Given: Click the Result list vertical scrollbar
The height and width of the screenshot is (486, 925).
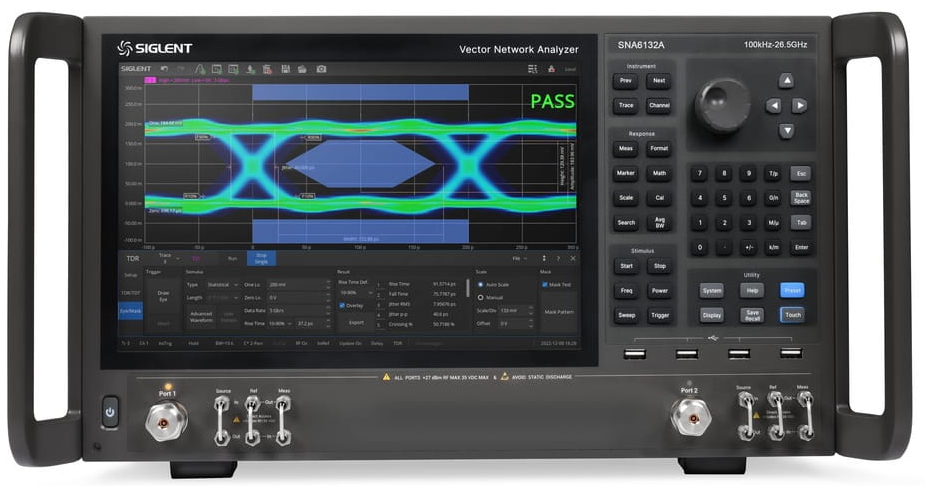Looking at the screenshot, I should [468, 288].
